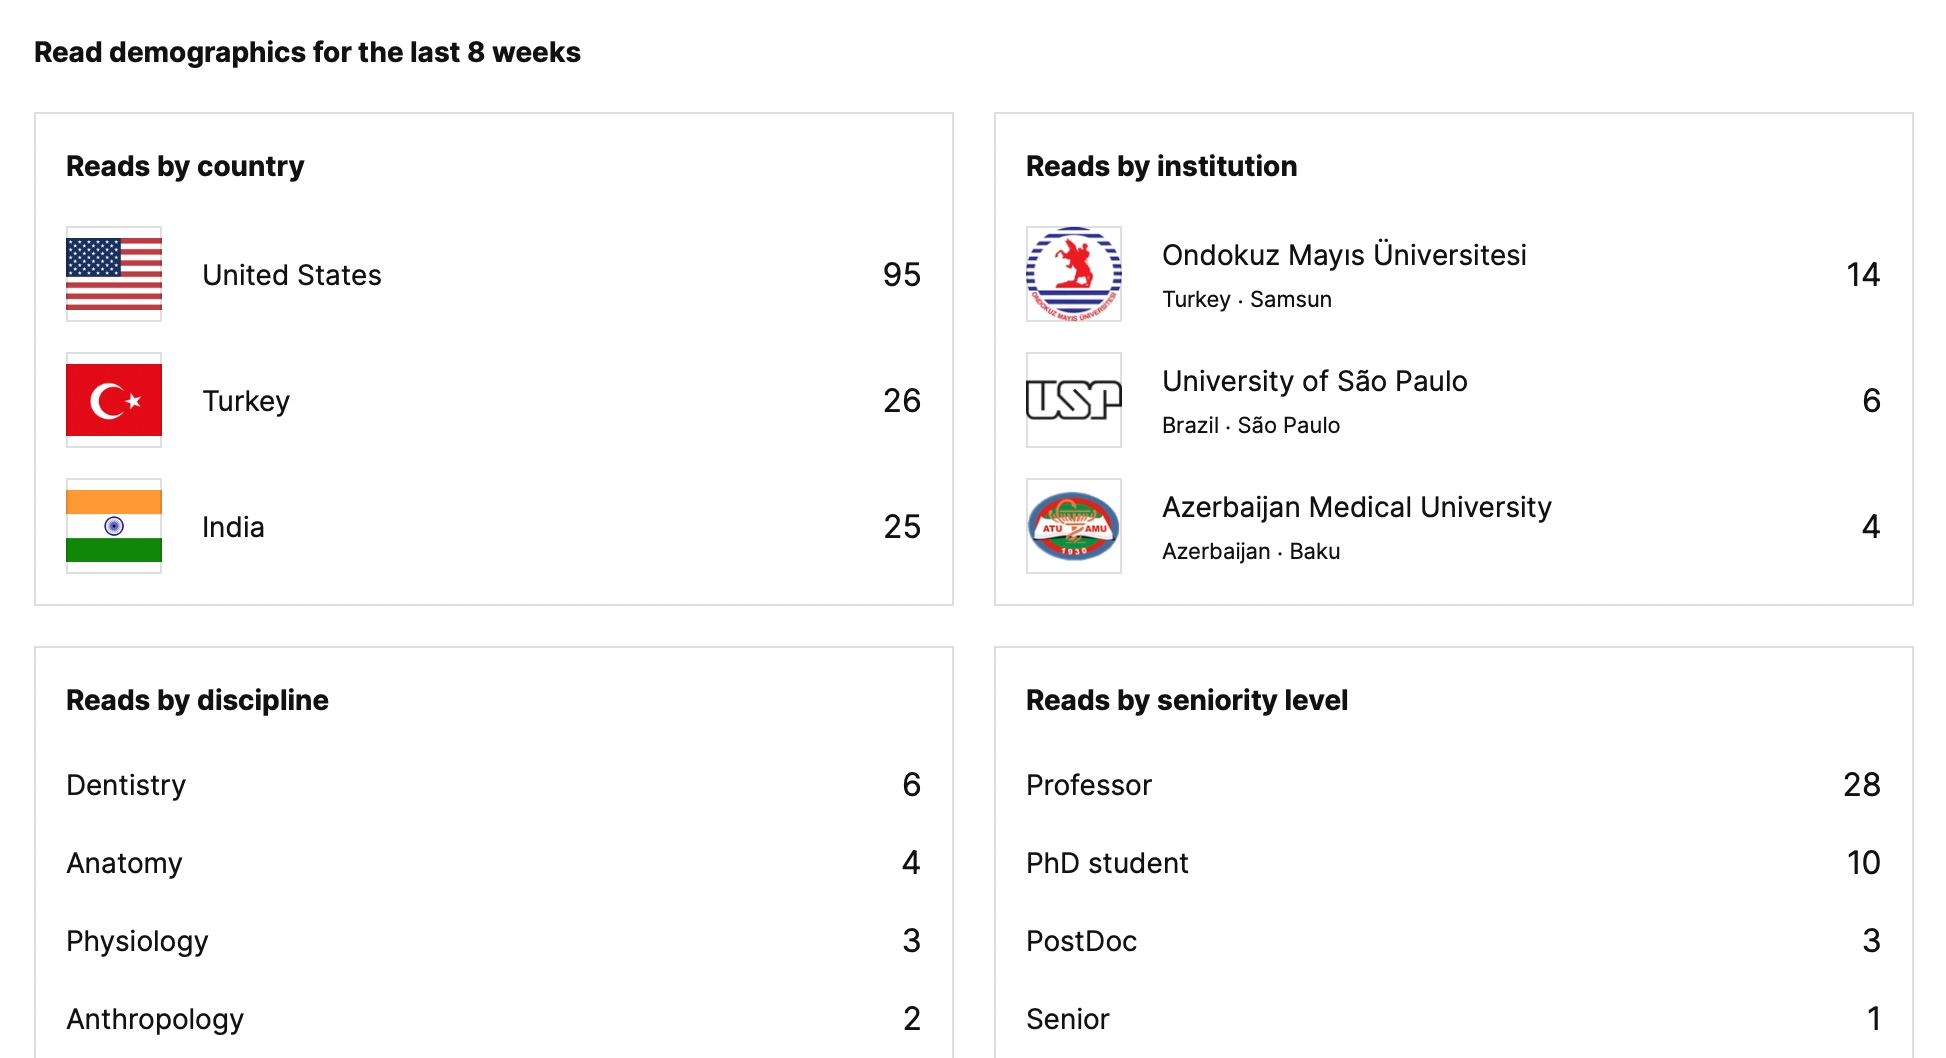This screenshot has width=1946, height=1058.
Task: Click the PhD student seniority entry
Action: (1107, 863)
